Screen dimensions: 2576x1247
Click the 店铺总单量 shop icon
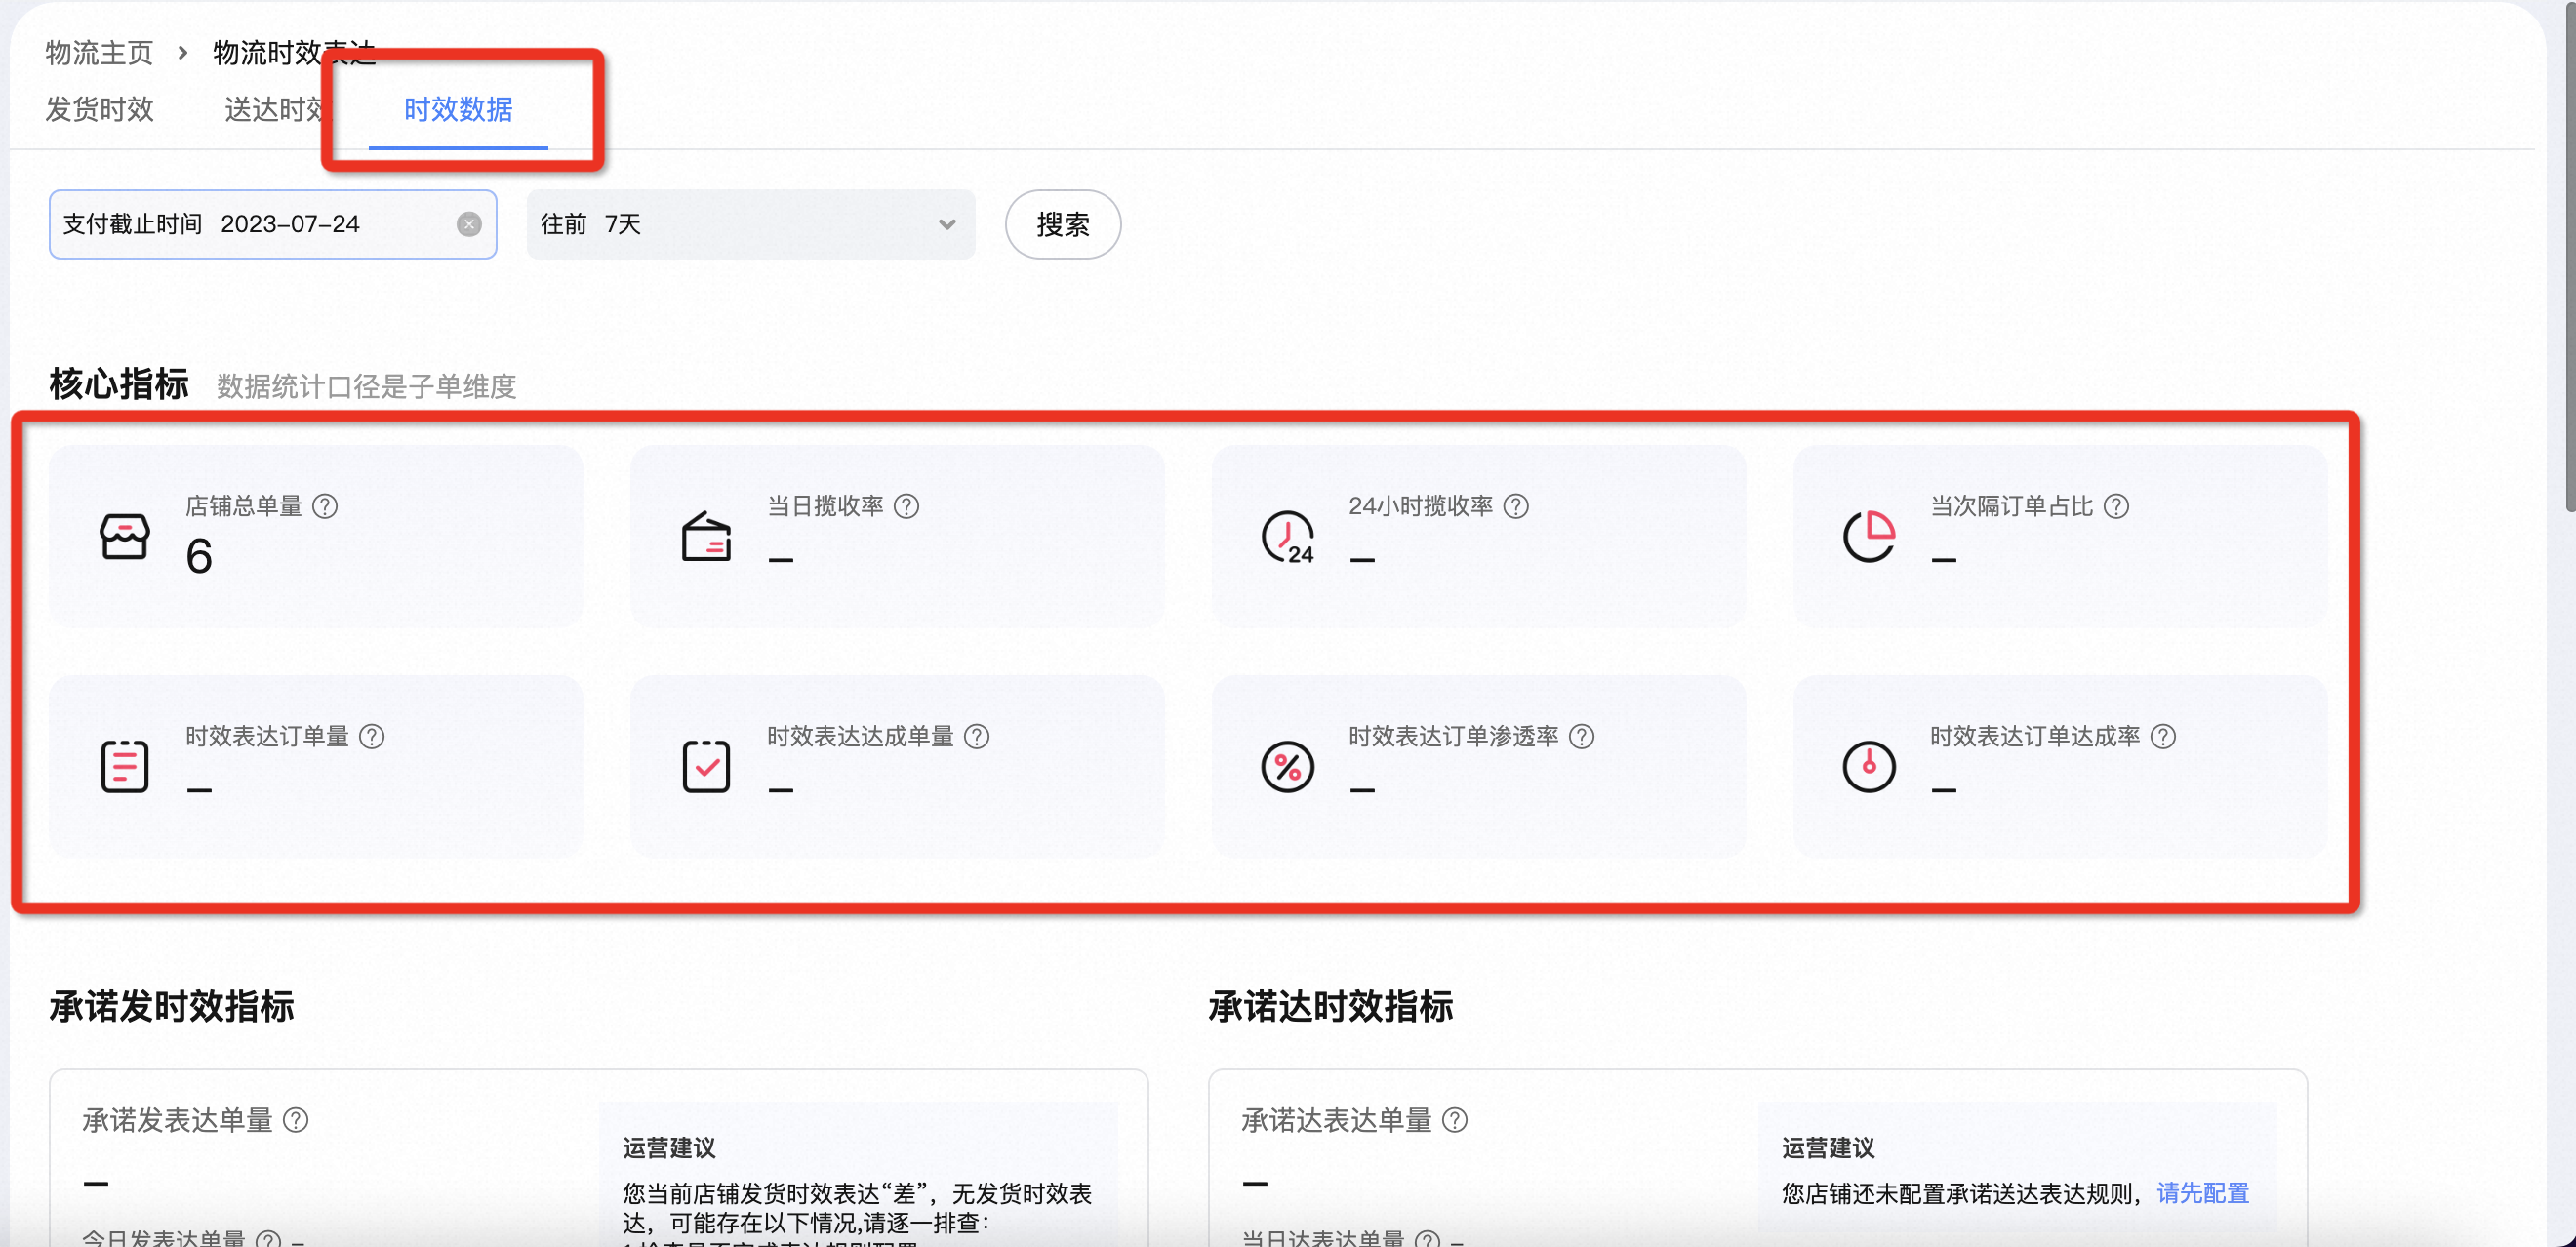(125, 537)
